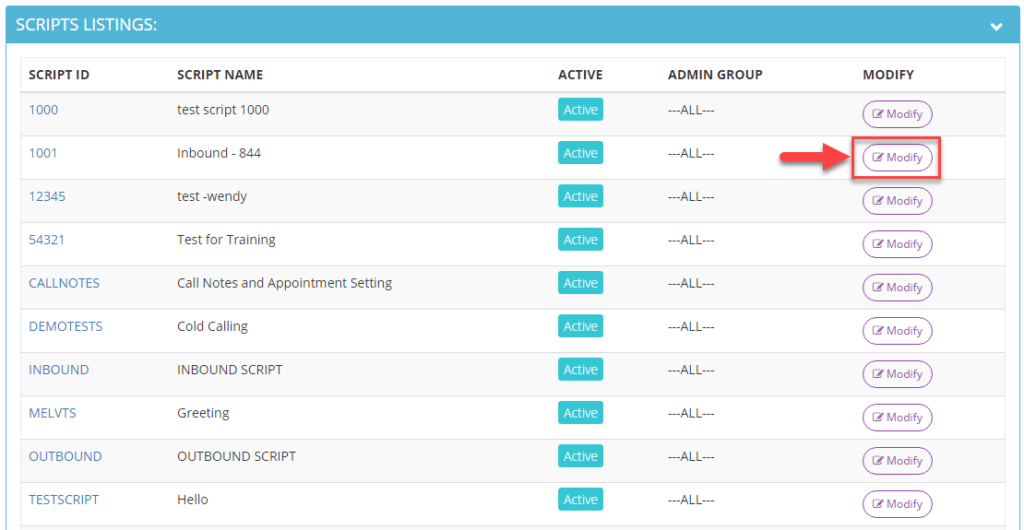The width and height of the screenshot is (1024, 530).
Task: Click the SCRIPT NAME column header
Action: pos(220,75)
